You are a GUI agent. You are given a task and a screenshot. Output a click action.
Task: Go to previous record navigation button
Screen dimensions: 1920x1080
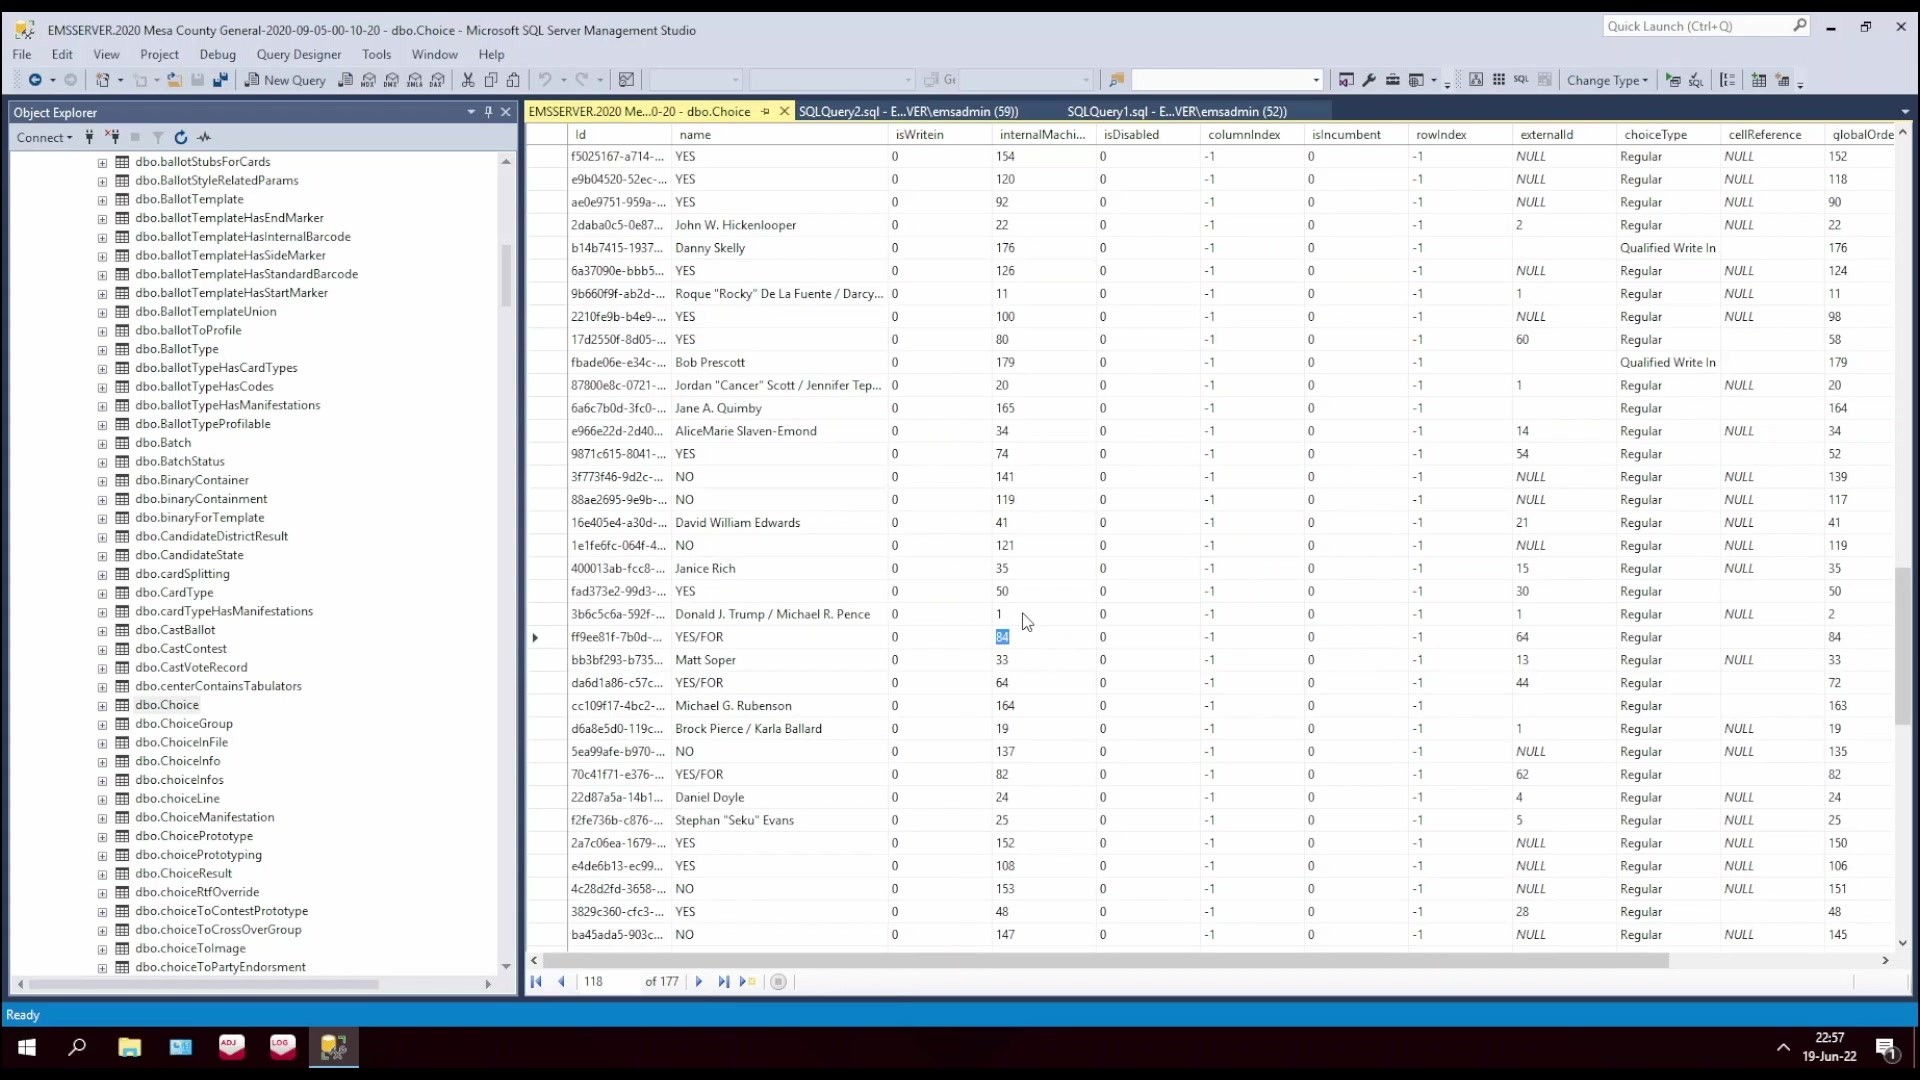click(561, 982)
